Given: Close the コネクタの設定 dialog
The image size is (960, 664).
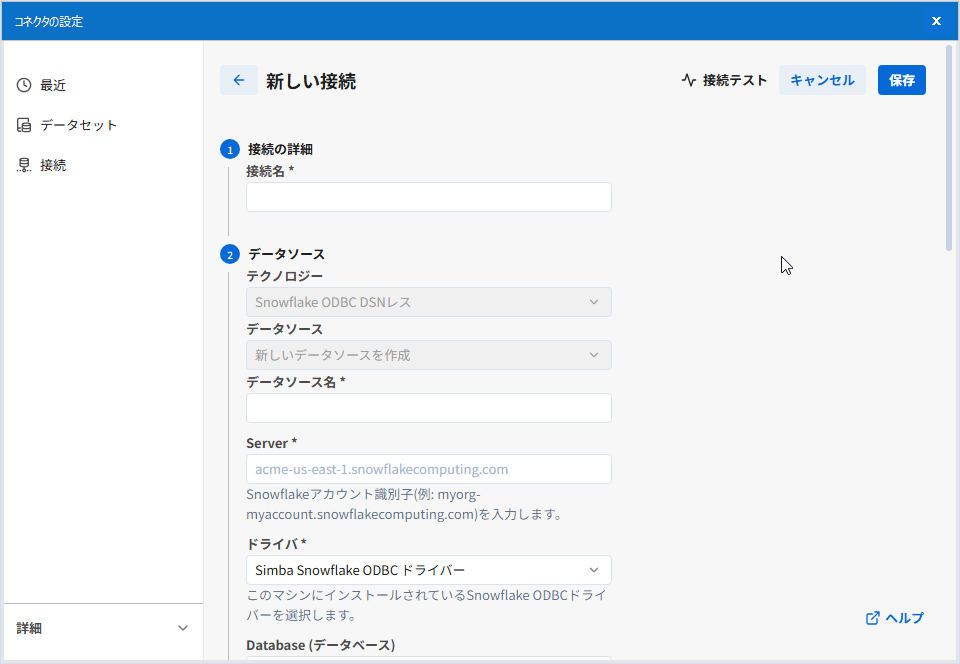Looking at the screenshot, I should 936,21.
